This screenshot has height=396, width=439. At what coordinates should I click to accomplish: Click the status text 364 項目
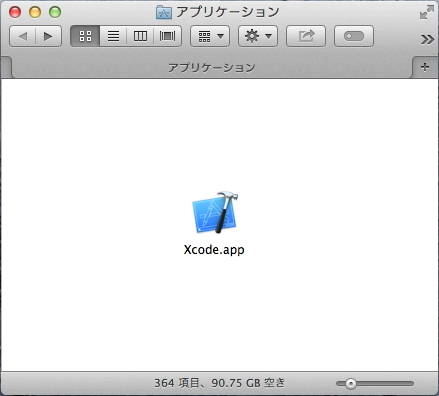coord(177,383)
